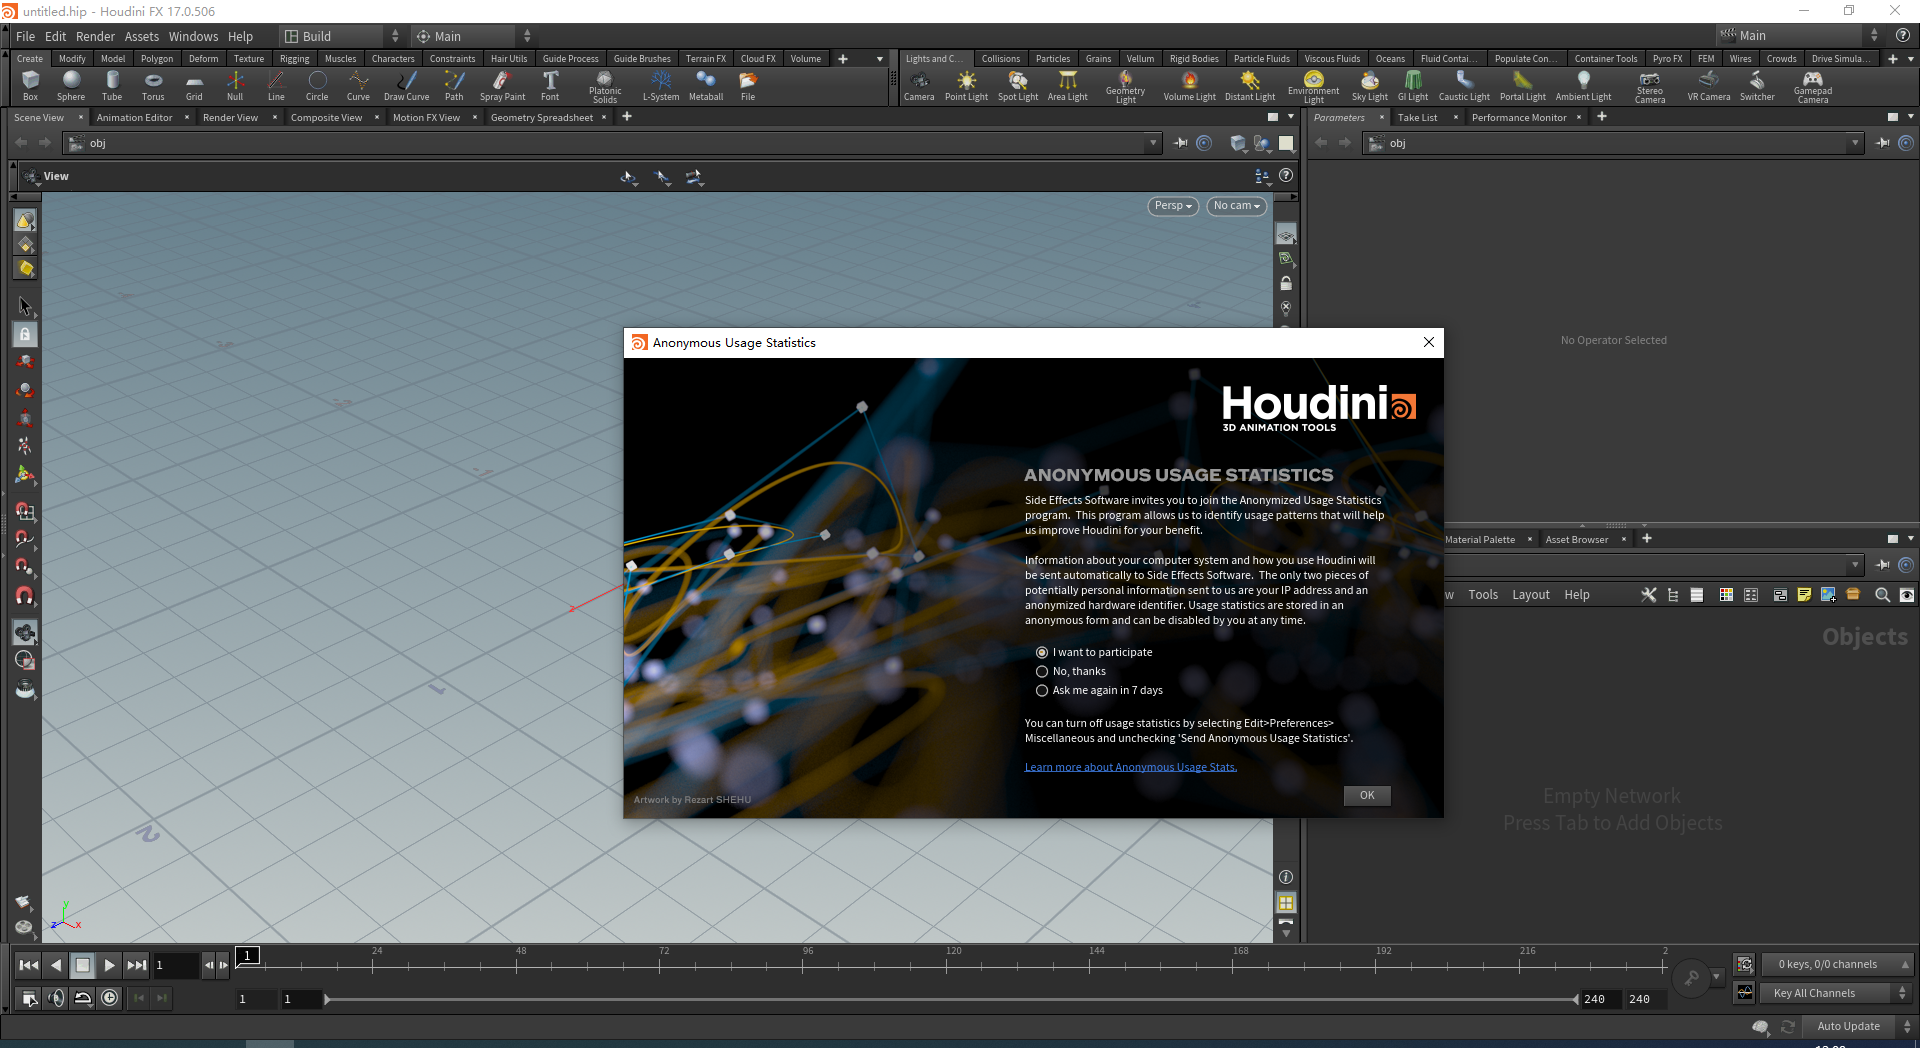This screenshot has height=1048, width=1920.
Task: Open the network editor Tools menu
Action: pyautogui.click(x=1483, y=595)
